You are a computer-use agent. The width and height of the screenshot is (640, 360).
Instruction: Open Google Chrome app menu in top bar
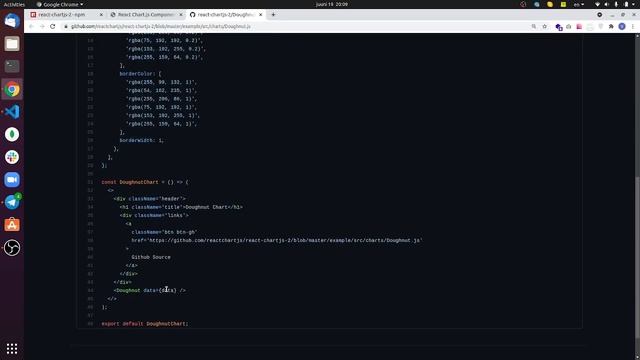click(60, 4)
